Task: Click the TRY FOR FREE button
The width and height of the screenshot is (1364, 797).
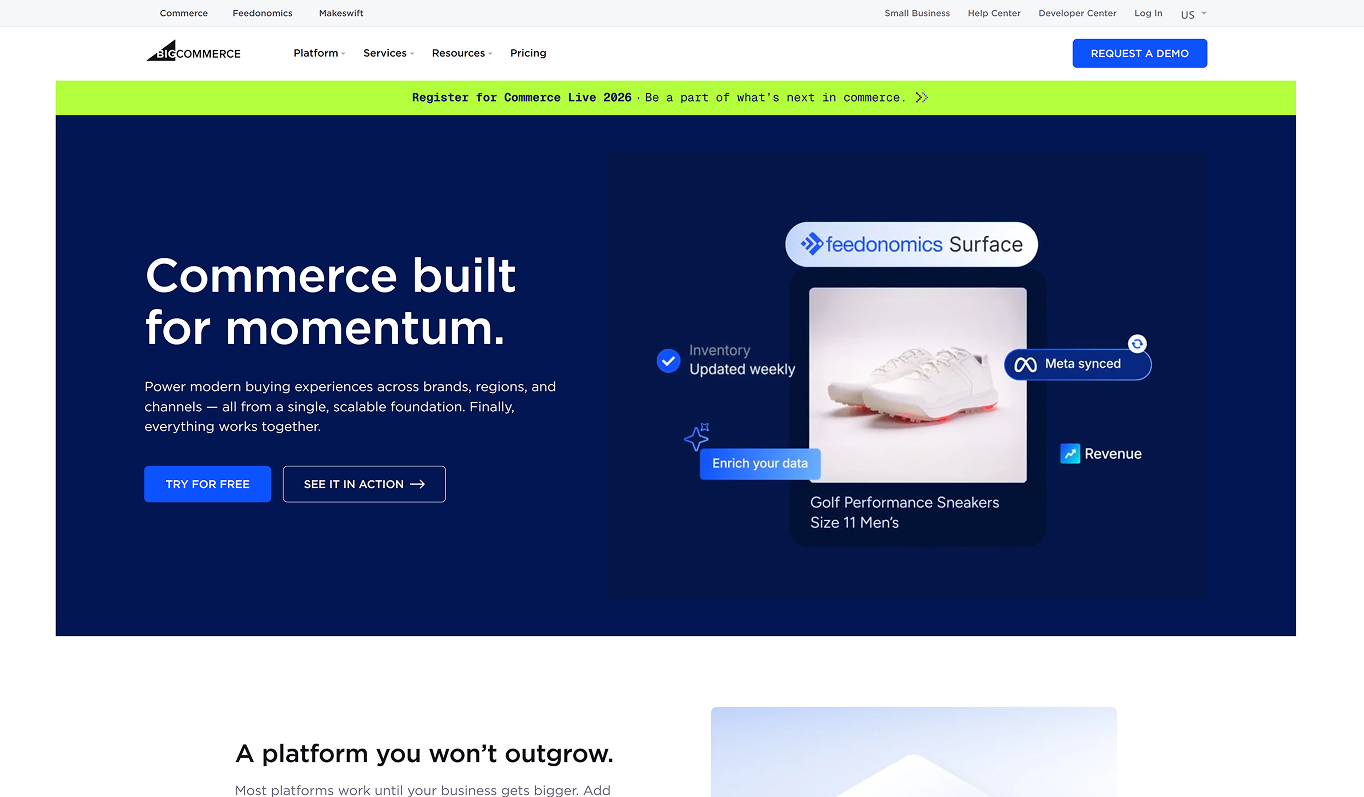Action: point(207,484)
